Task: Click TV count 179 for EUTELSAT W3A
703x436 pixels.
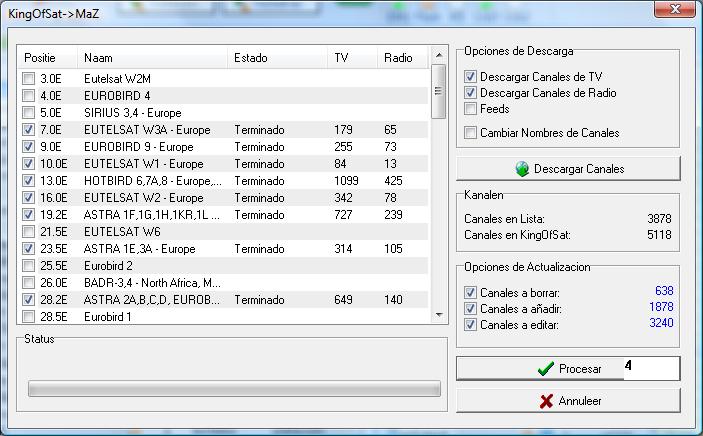Action: coord(343,130)
